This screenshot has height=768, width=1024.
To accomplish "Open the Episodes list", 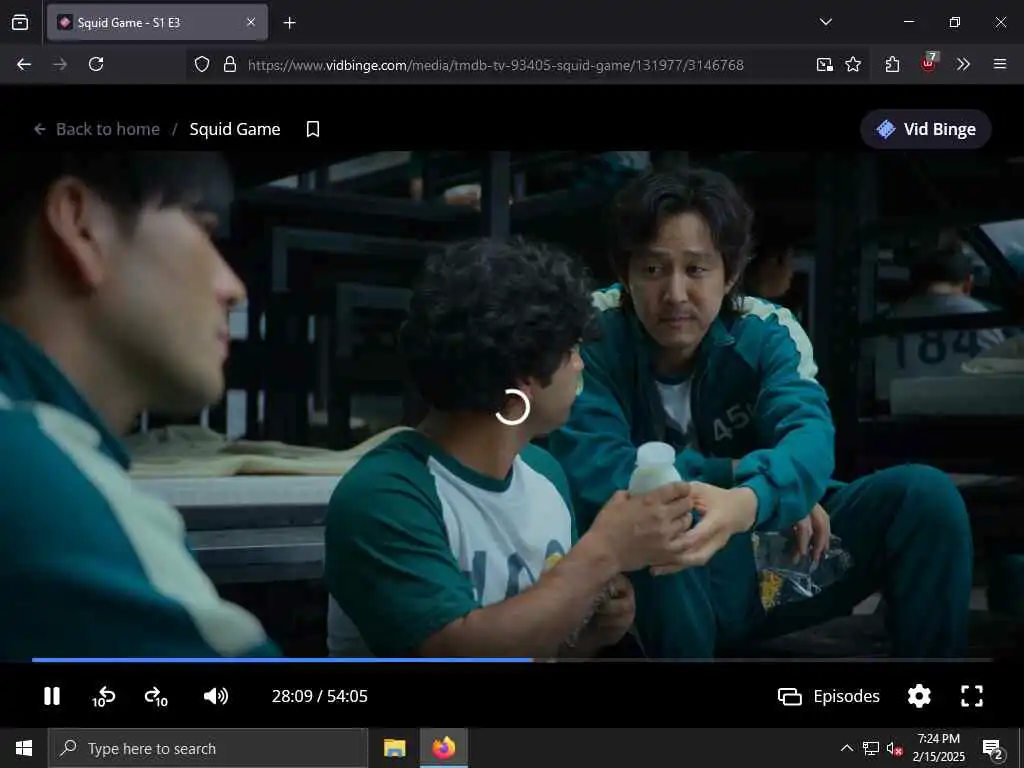I will tap(829, 696).
